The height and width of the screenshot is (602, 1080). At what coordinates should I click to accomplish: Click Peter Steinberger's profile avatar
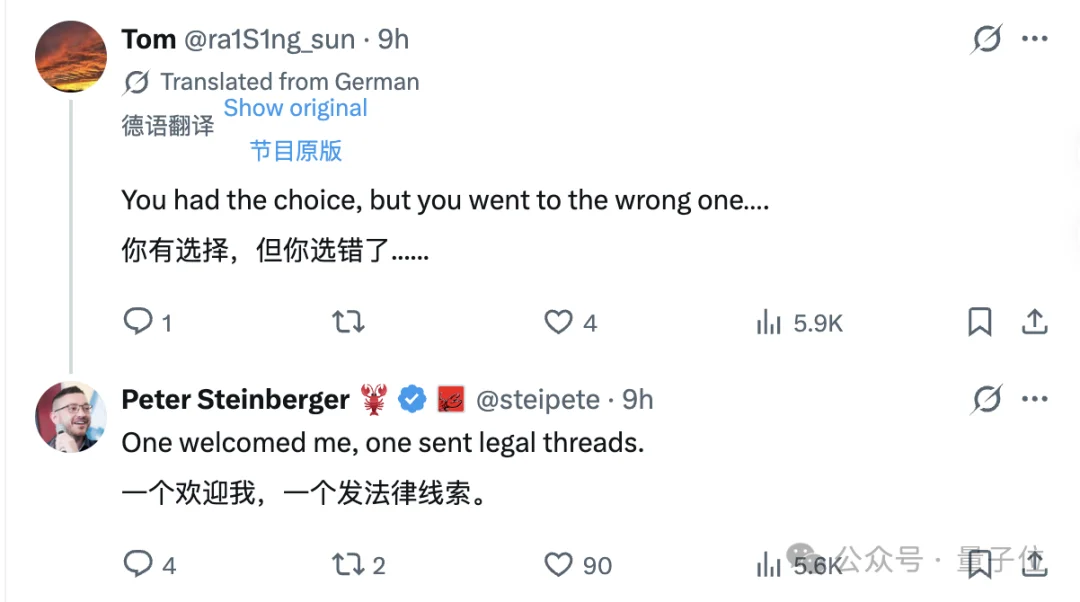pyautogui.click(x=70, y=417)
